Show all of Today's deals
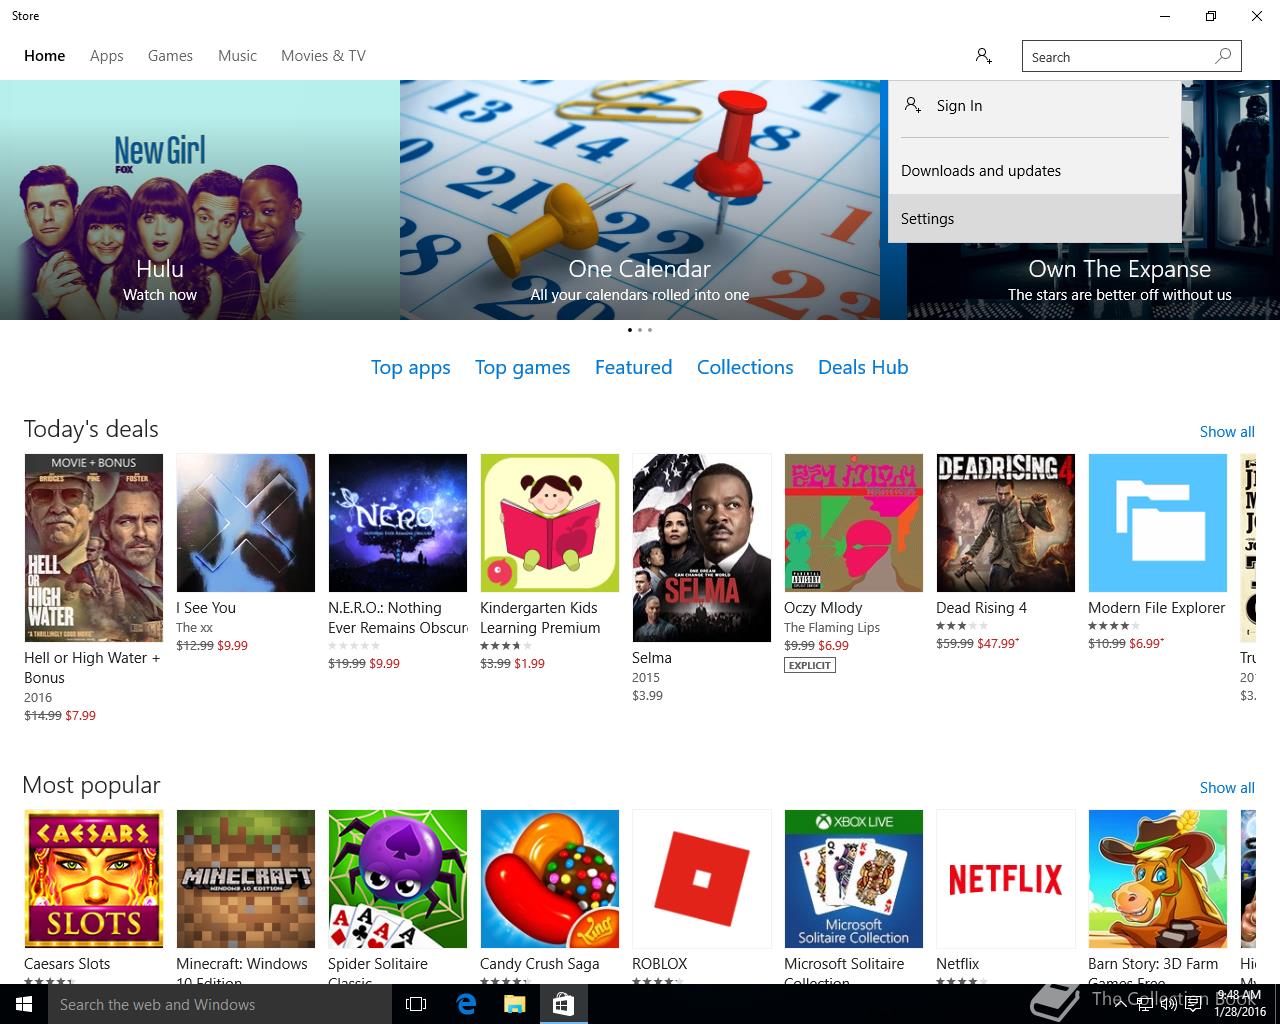 1227,431
